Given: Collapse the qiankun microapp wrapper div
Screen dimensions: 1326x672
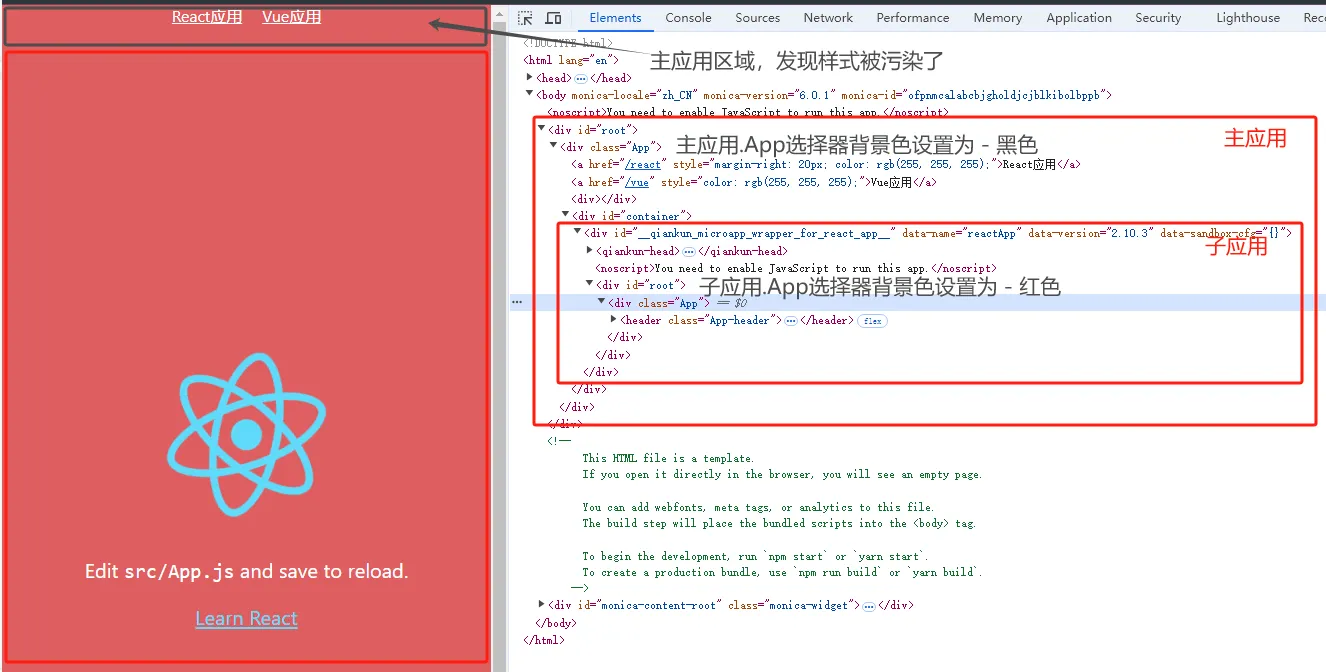Looking at the screenshot, I should (578, 232).
